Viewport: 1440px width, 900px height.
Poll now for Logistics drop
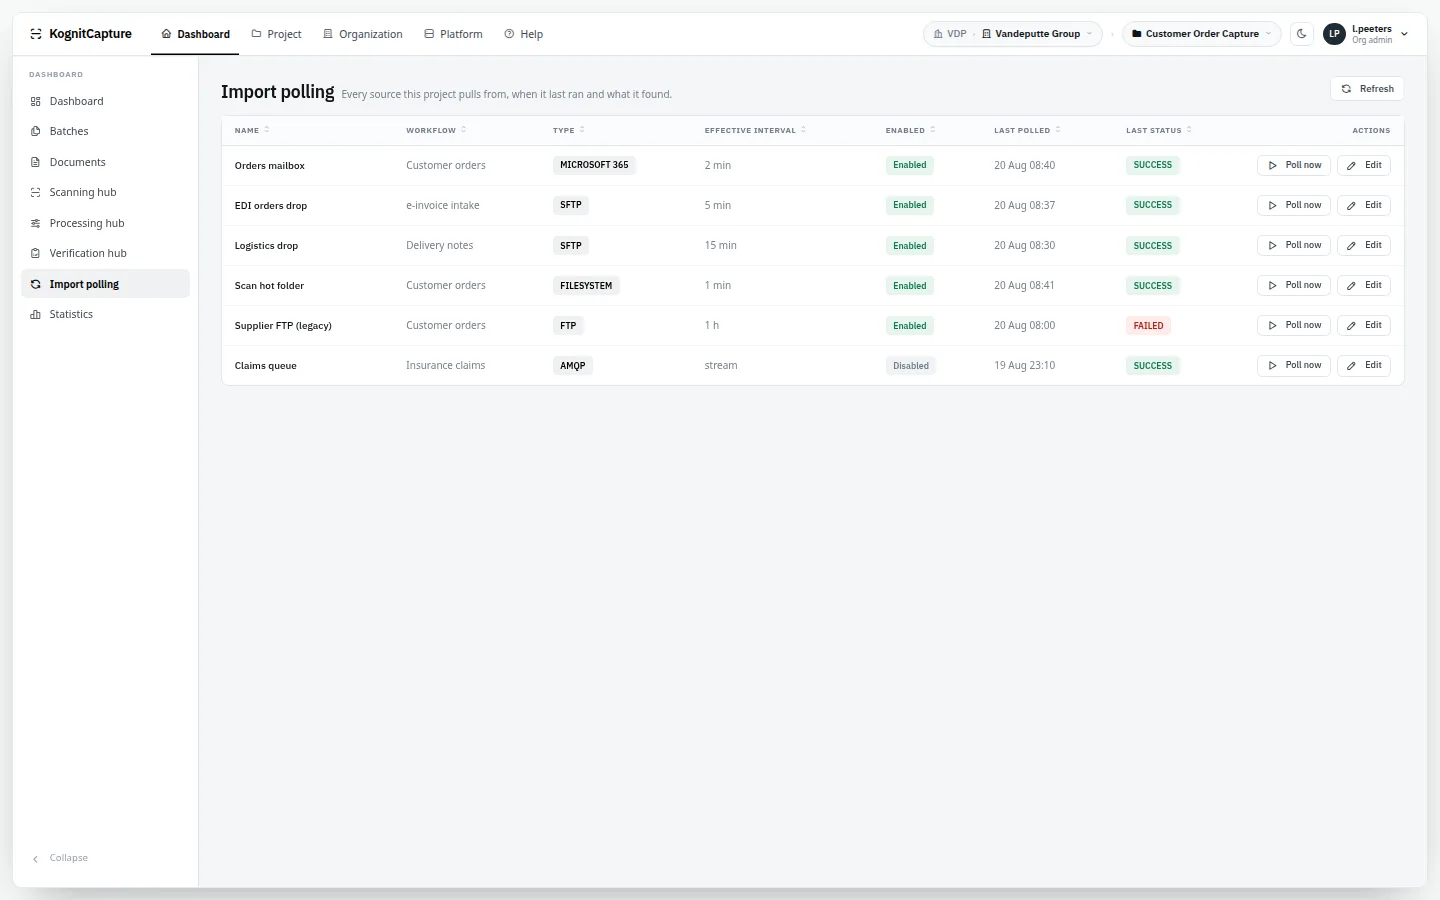click(x=1294, y=245)
